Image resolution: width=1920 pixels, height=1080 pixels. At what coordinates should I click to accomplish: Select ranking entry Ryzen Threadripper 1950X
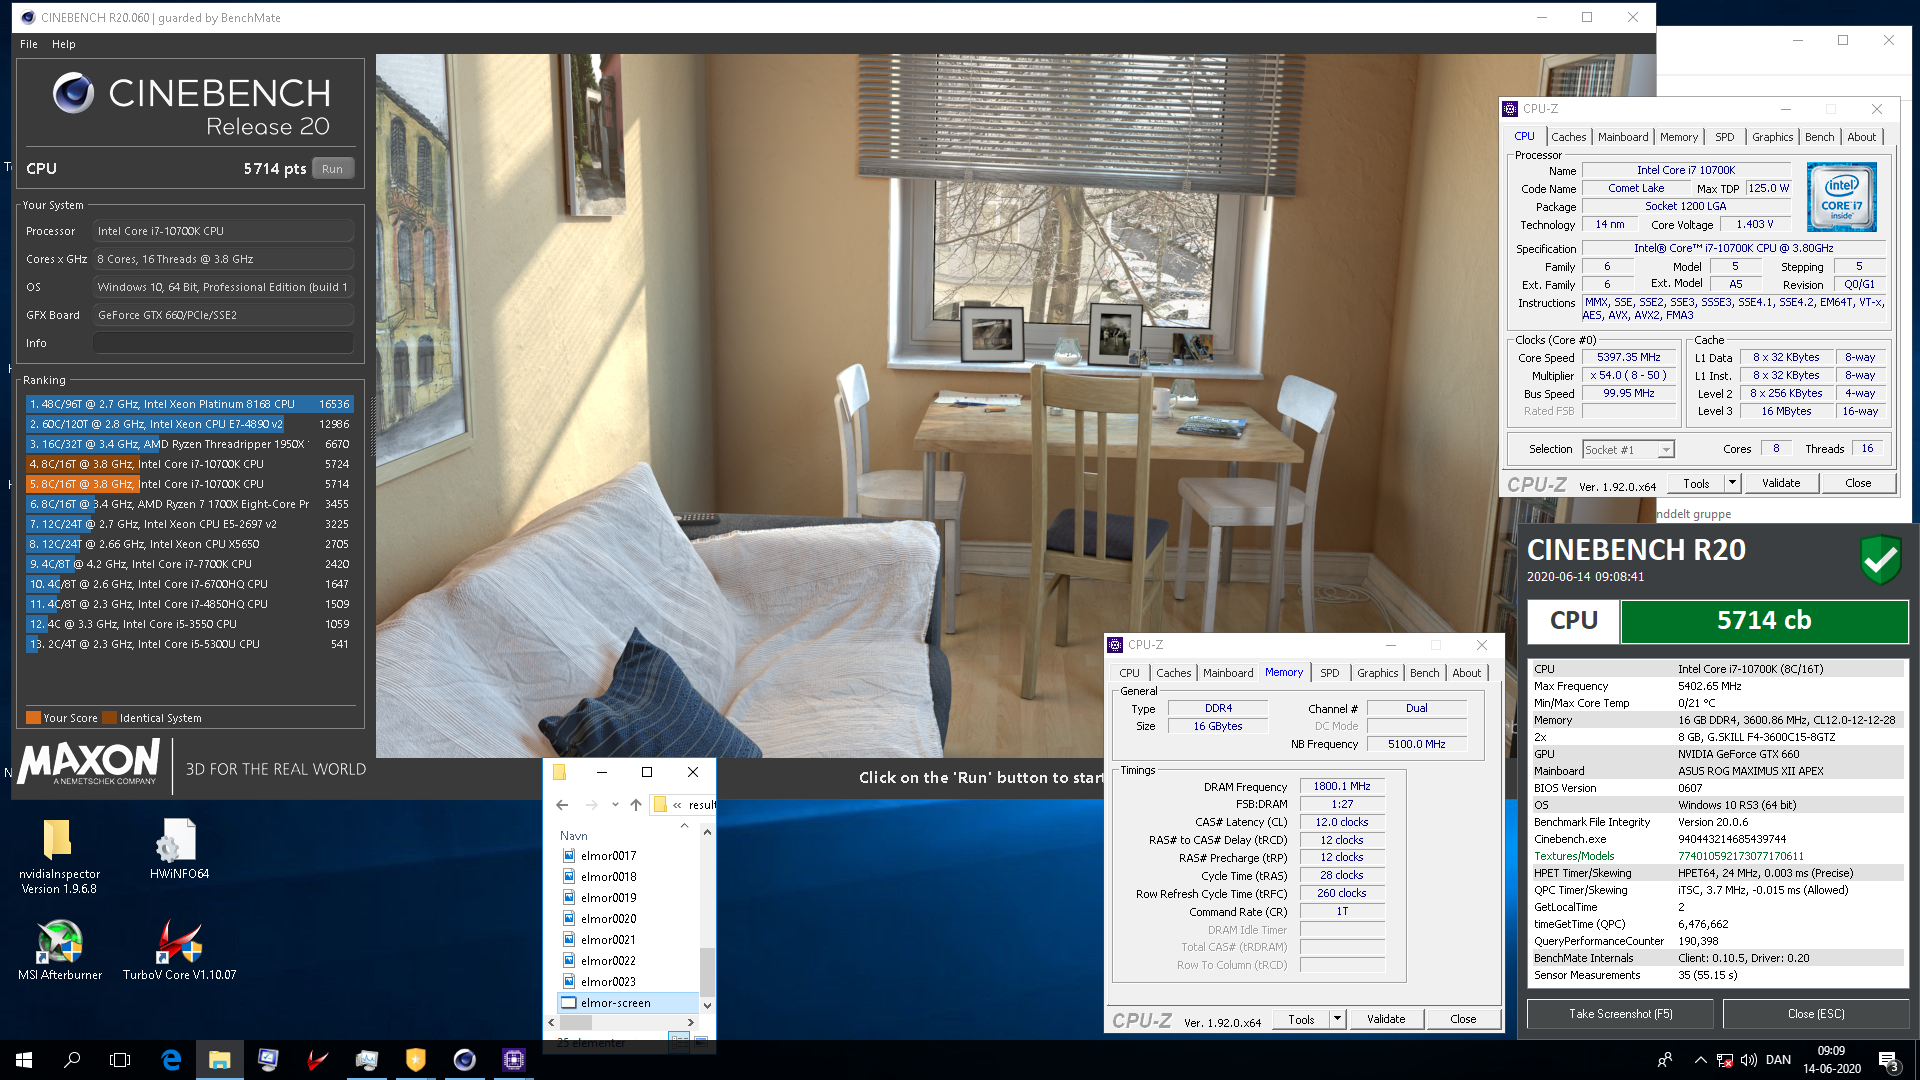pos(190,444)
